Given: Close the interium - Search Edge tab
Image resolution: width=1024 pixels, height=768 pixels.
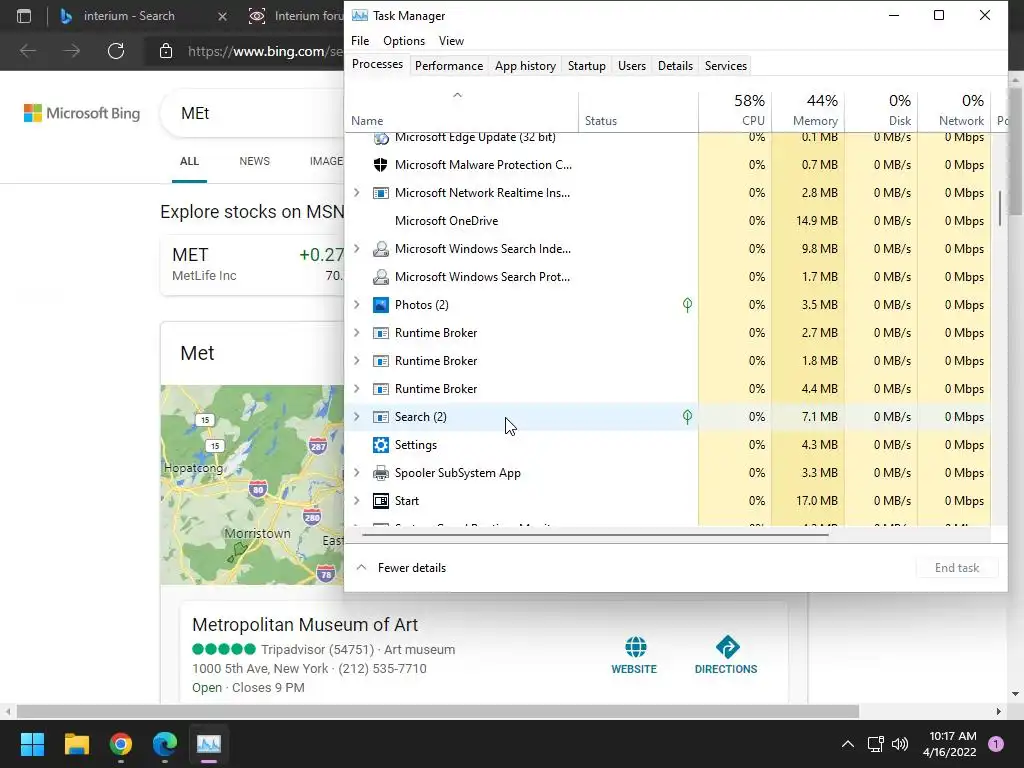Looking at the screenshot, I should 222,16.
